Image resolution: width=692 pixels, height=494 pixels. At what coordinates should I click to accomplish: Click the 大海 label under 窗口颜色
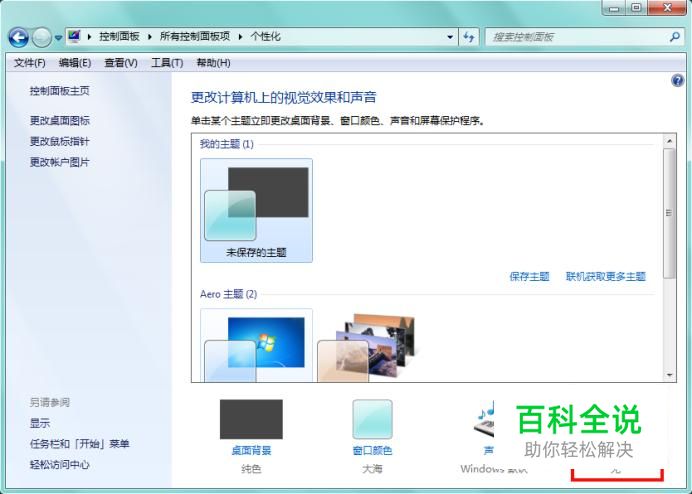[372, 468]
